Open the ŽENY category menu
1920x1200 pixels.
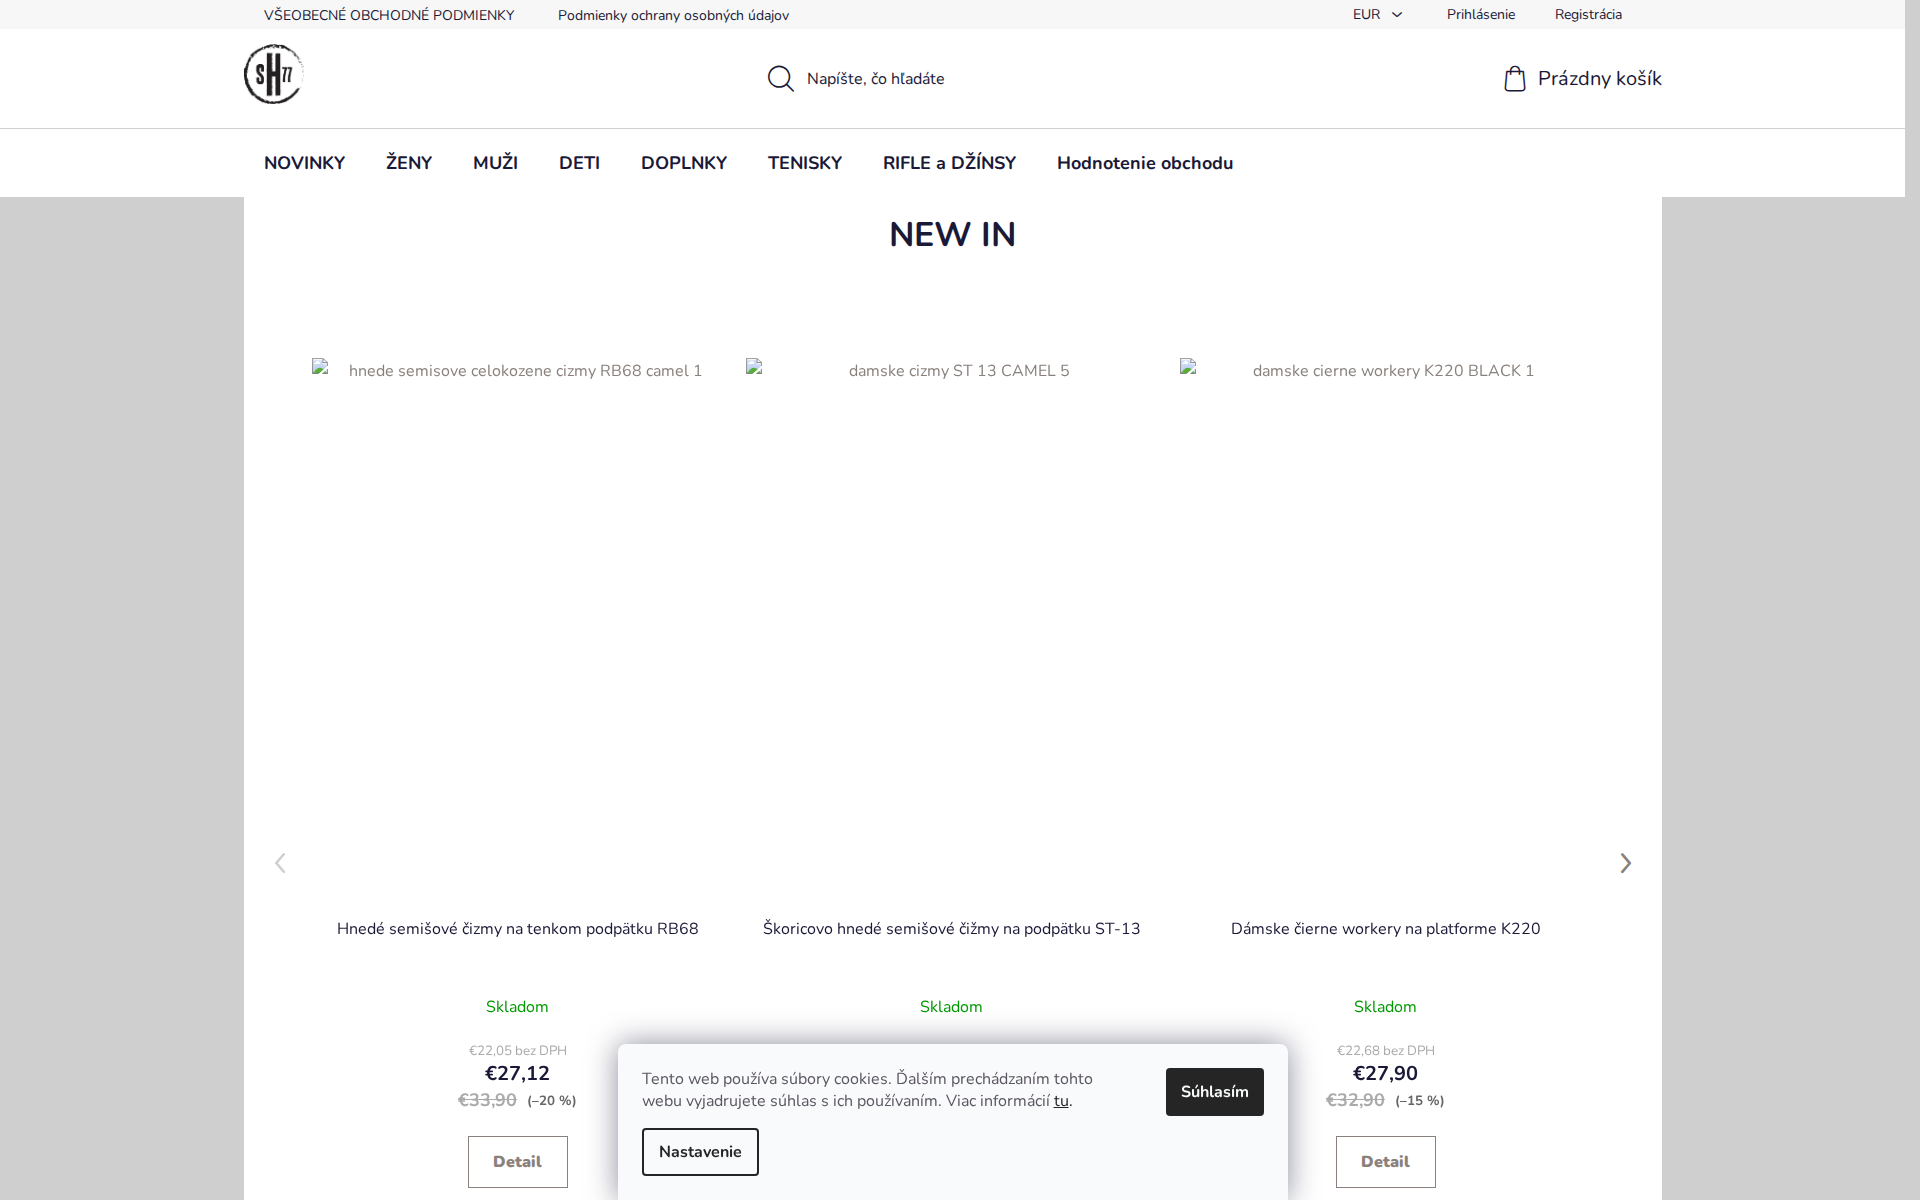tap(409, 163)
